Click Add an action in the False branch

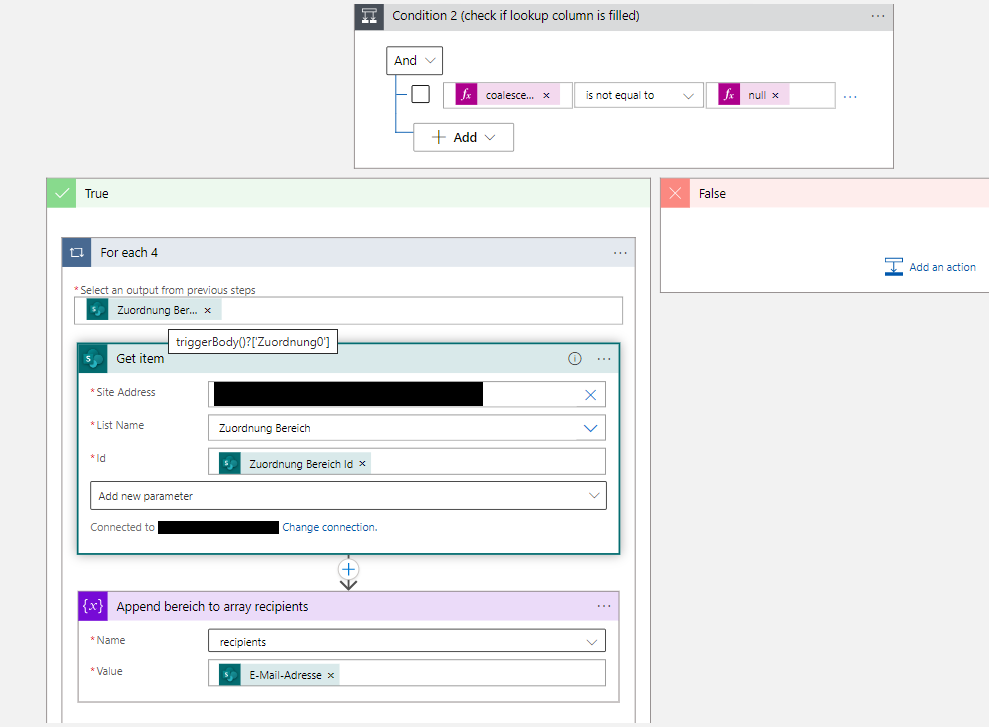click(x=930, y=267)
